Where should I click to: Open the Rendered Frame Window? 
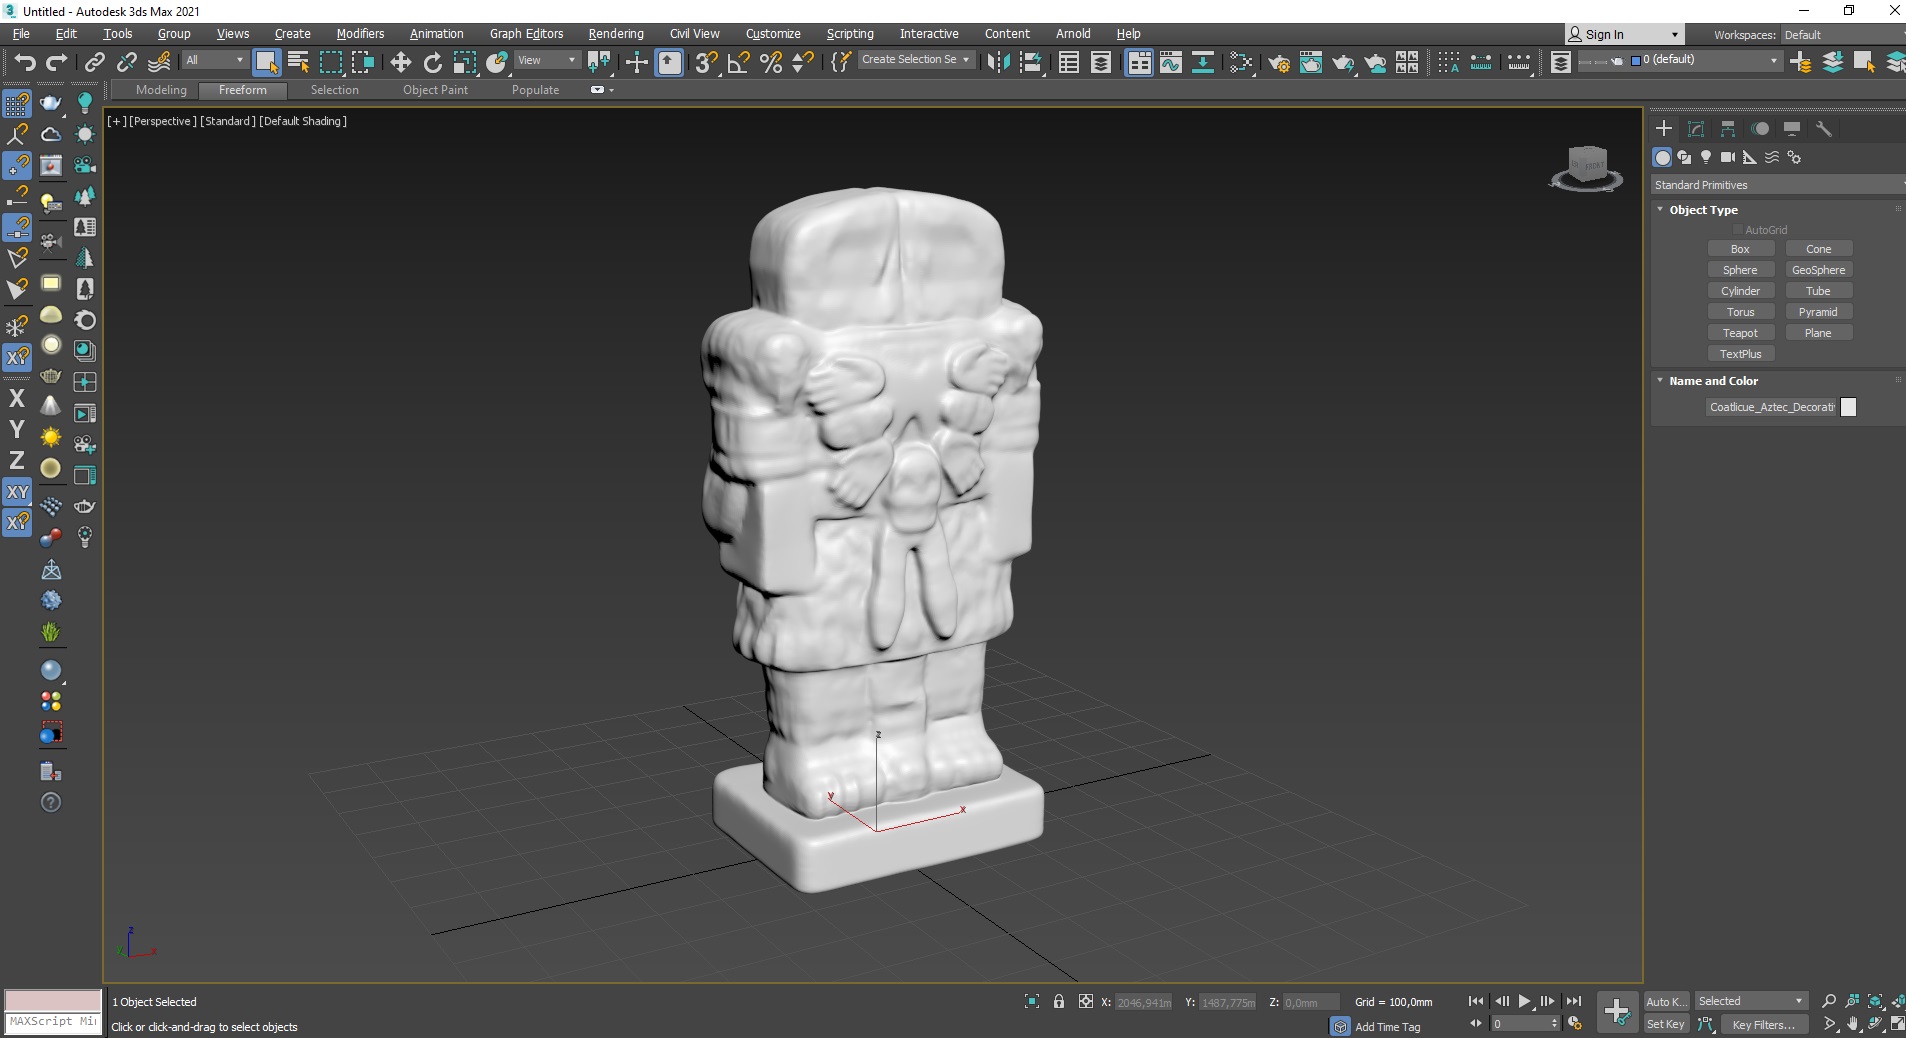coord(1311,62)
